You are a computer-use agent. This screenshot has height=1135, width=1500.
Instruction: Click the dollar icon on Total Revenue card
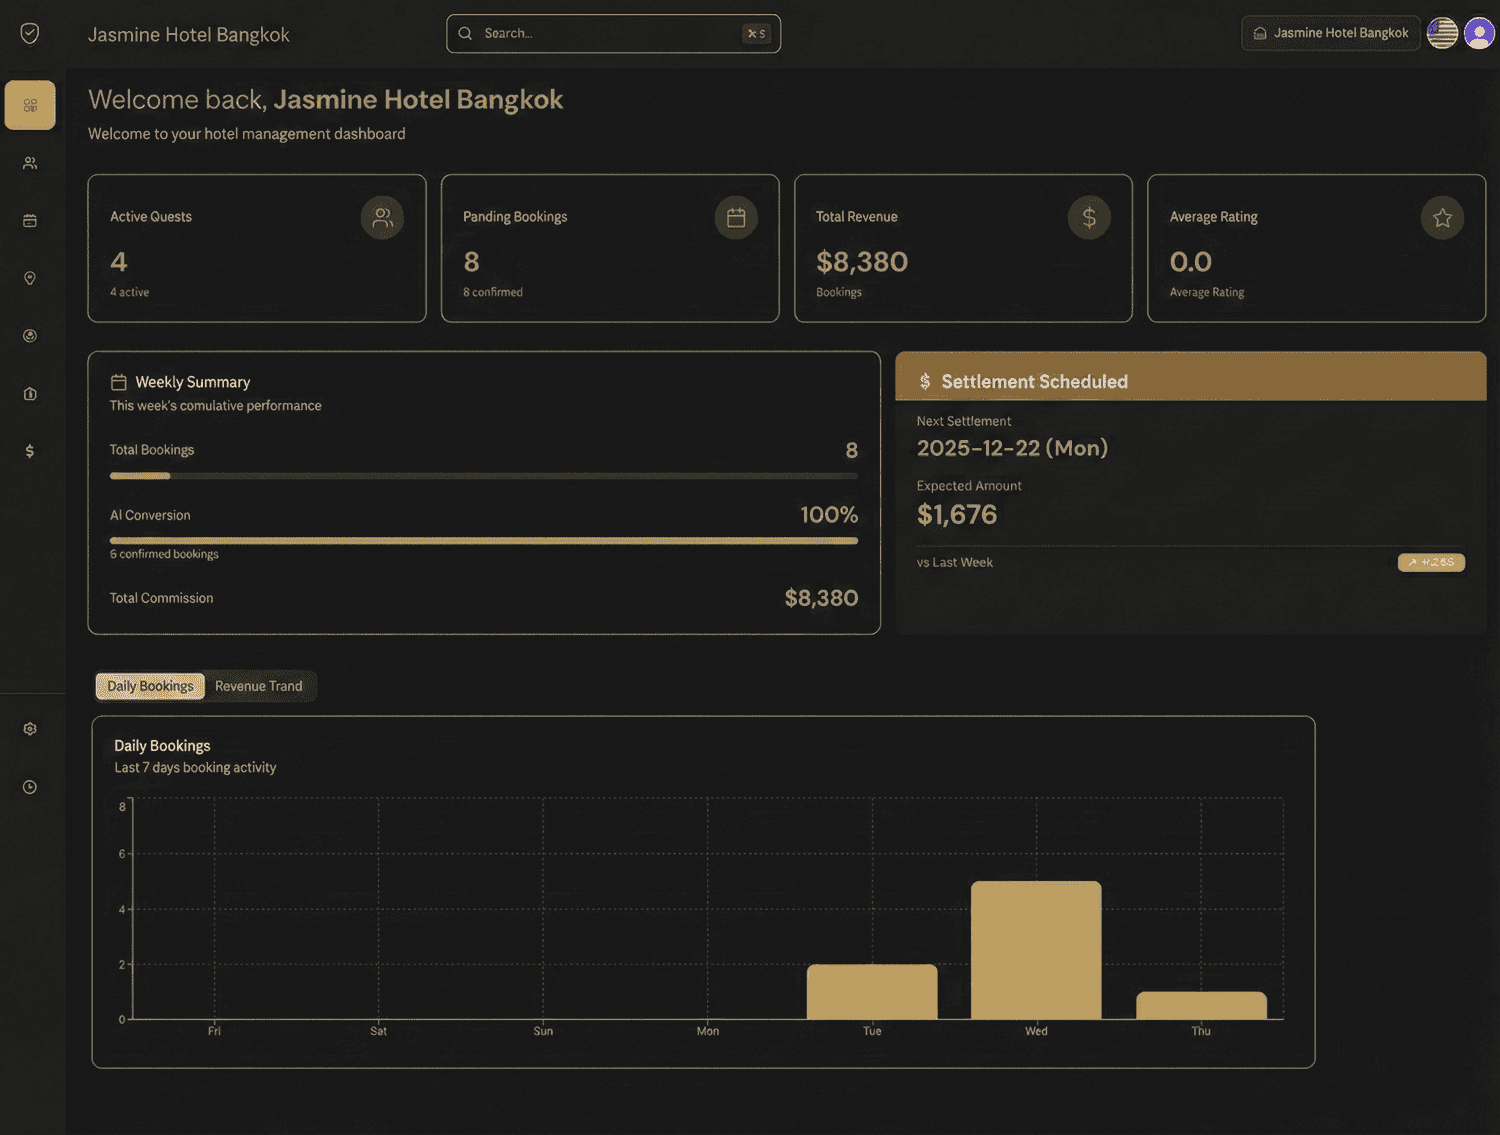1089,217
